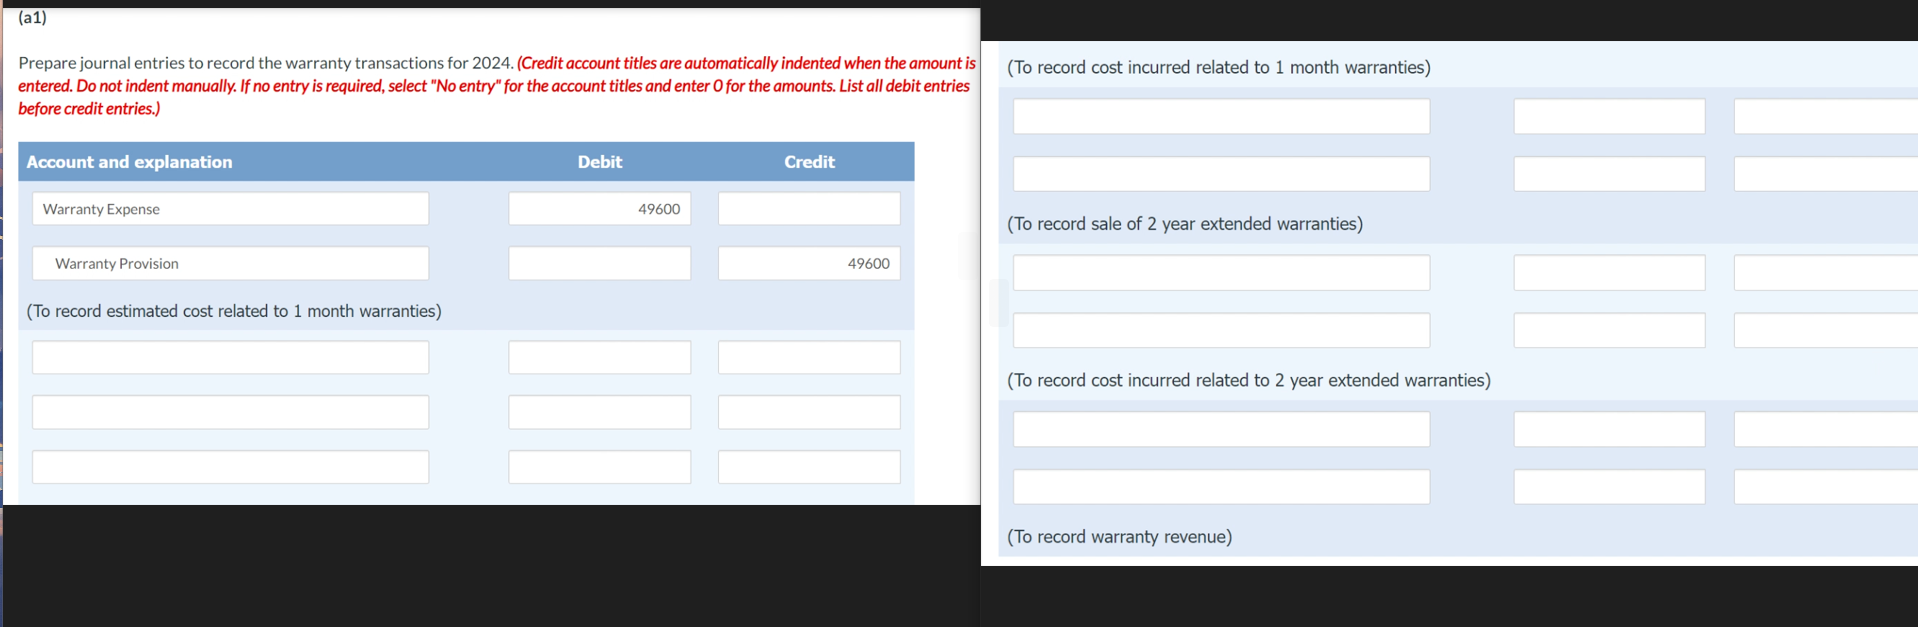Click middle empty account field under 'estimated cost' note
1918x627 pixels.
tap(230, 412)
